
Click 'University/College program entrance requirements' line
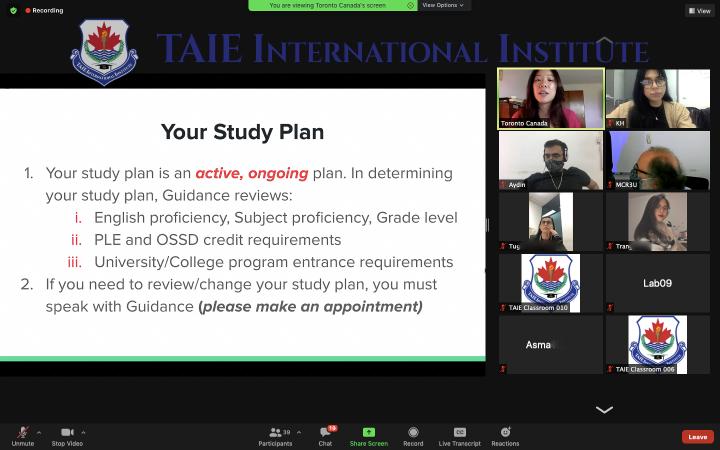(x=274, y=262)
